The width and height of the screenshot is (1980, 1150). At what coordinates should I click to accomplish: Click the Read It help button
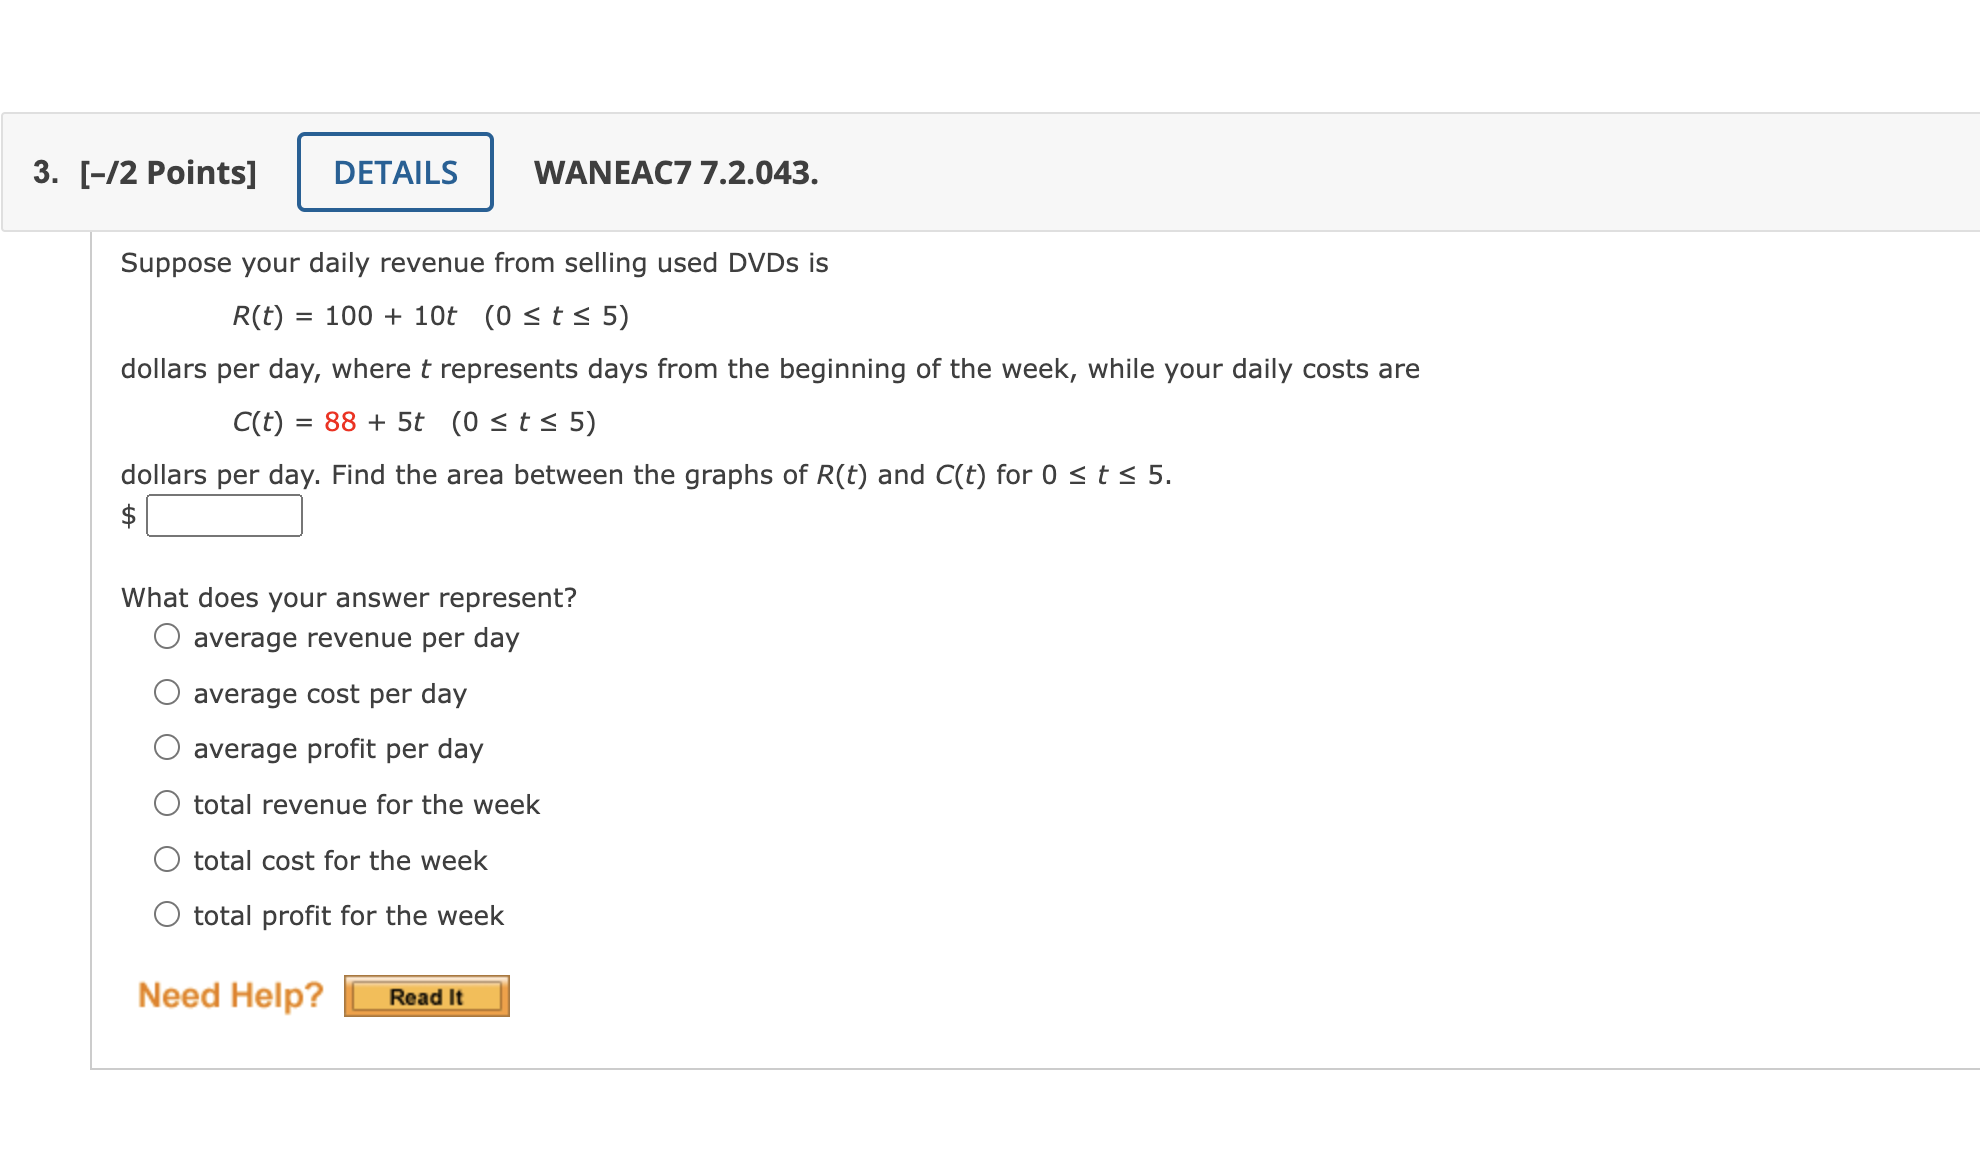pos(426,995)
